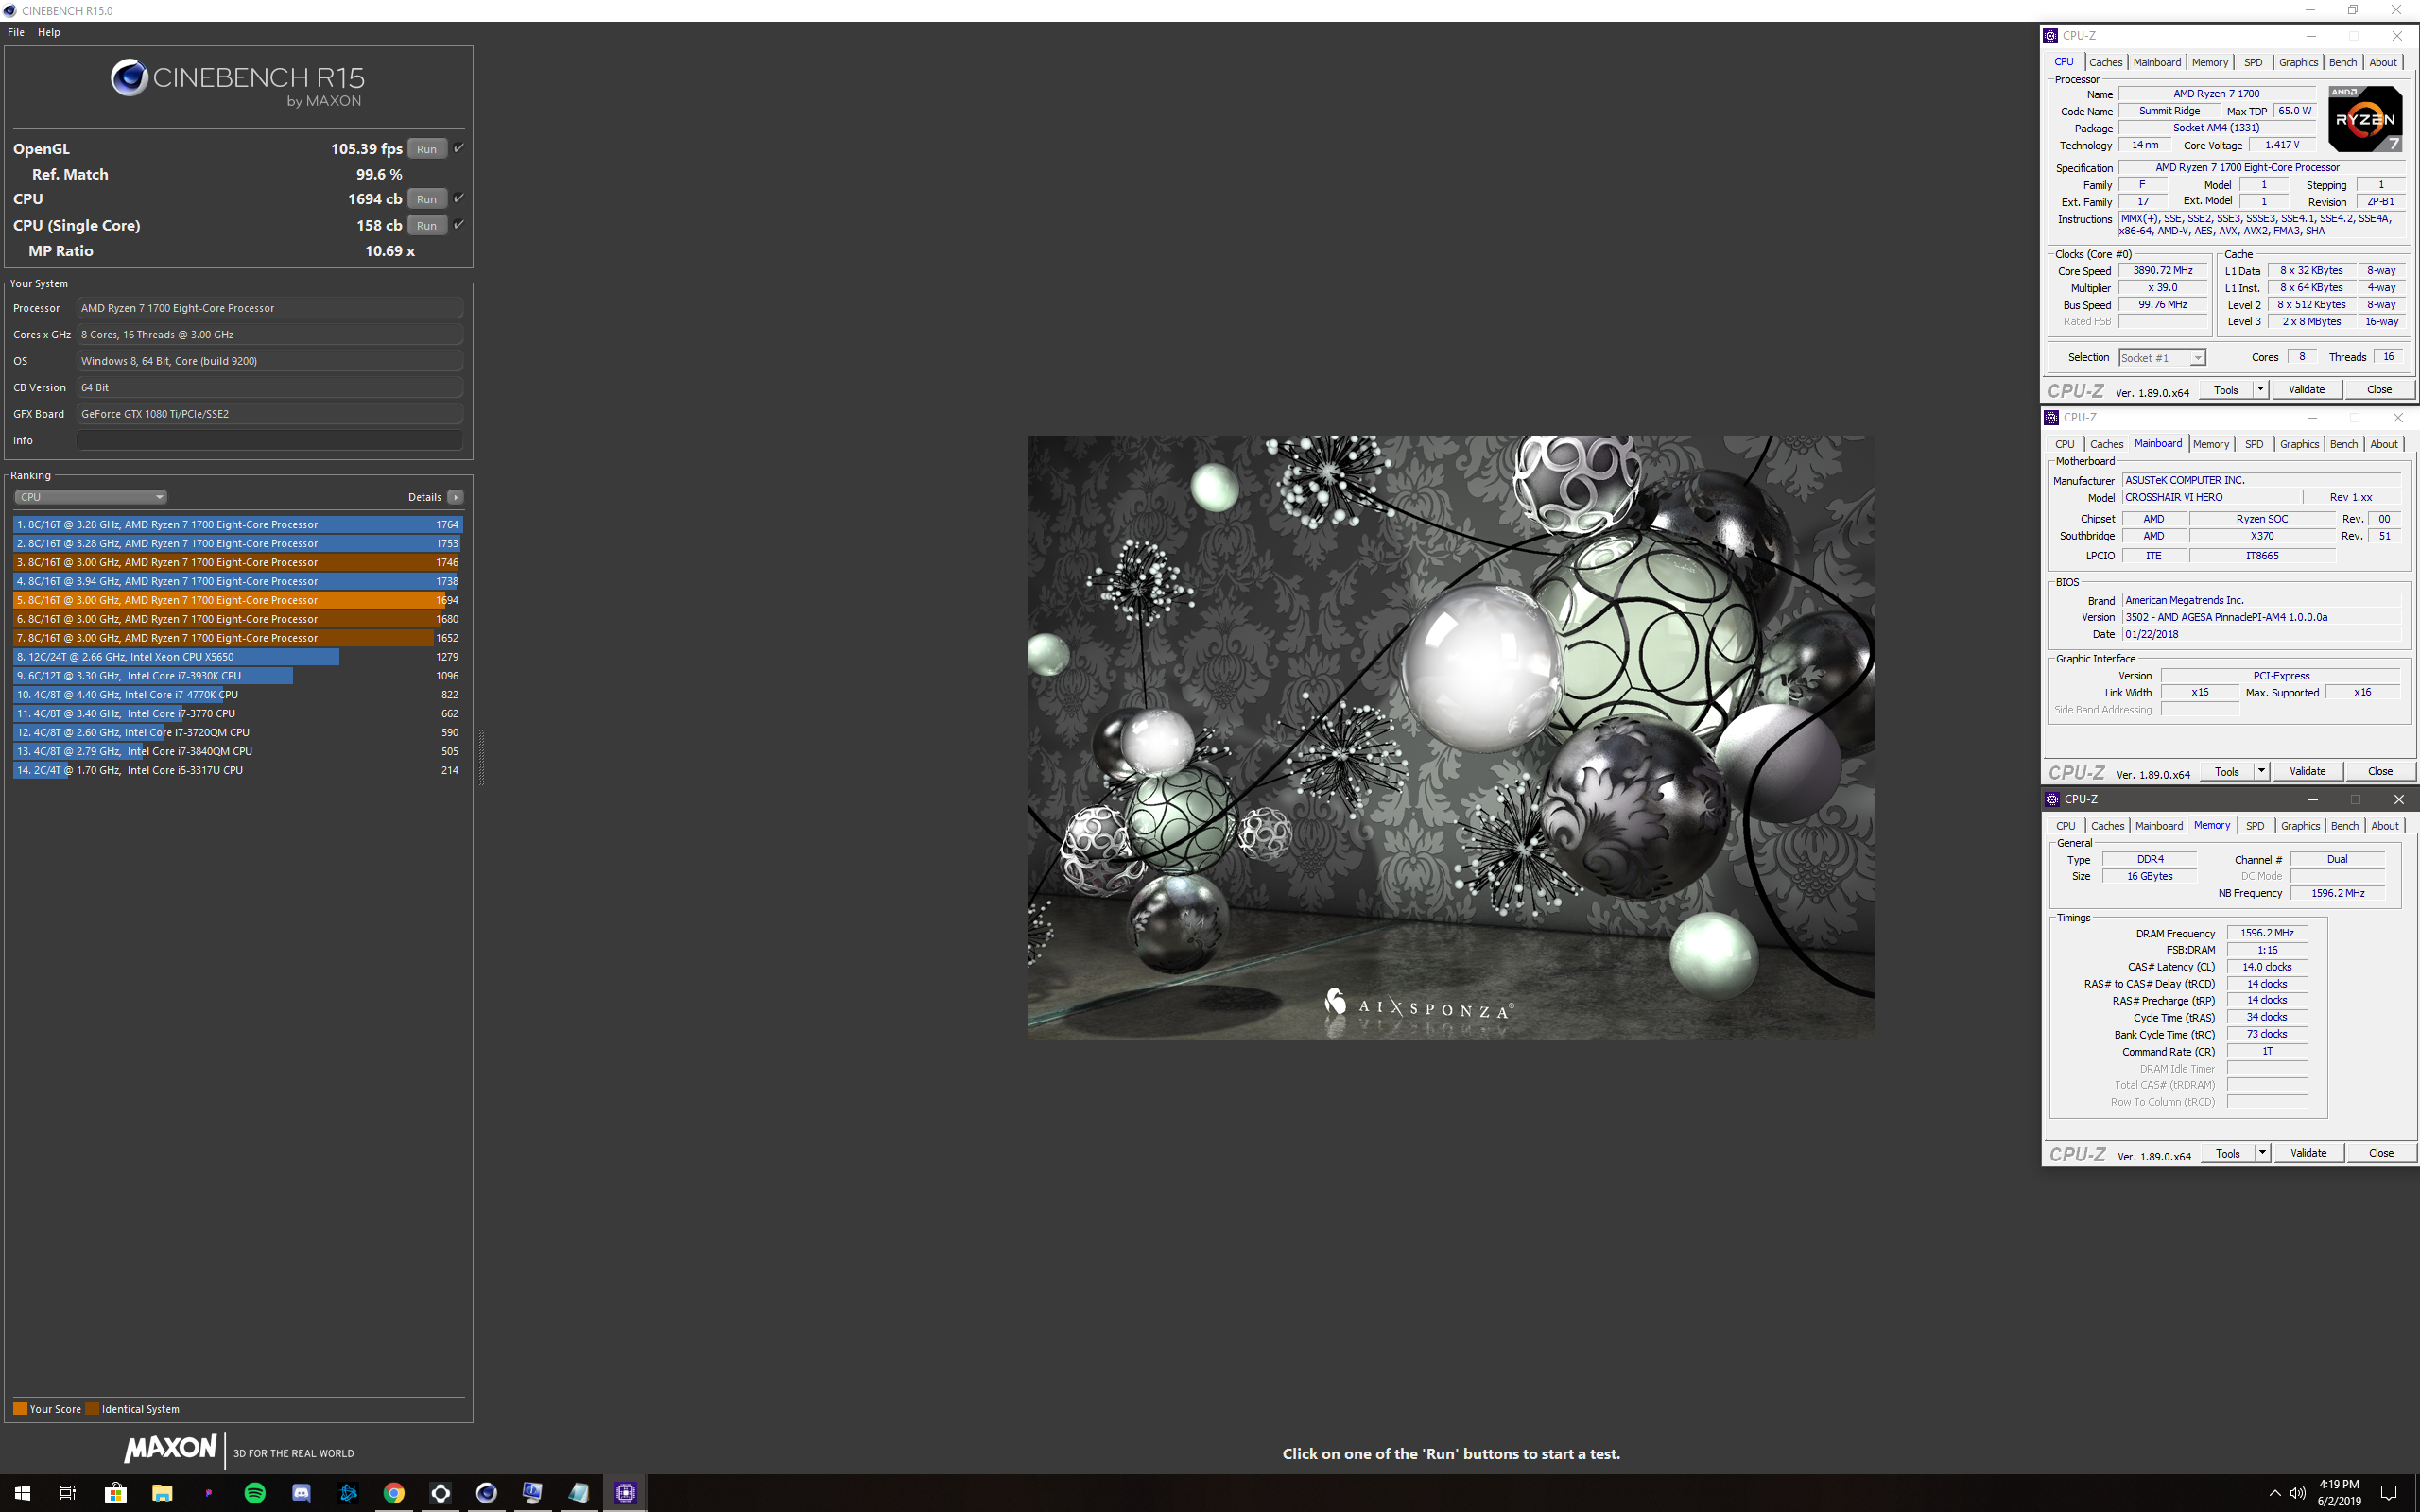Image resolution: width=2420 pixels, height=1512 pixels.
Task: Open the volume control in system tray
Action: 2298,1493
